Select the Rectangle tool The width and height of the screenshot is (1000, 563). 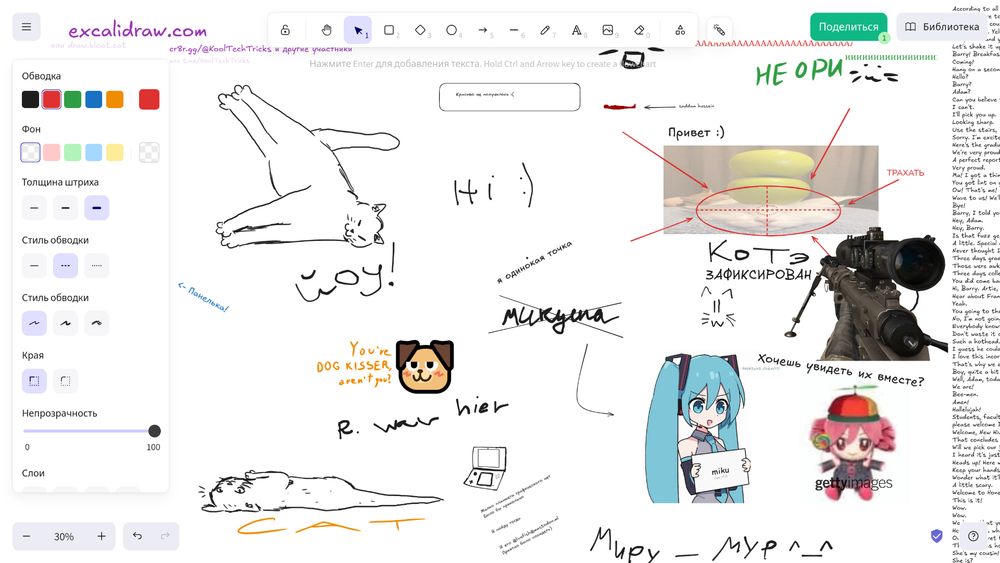click(389, 30)
